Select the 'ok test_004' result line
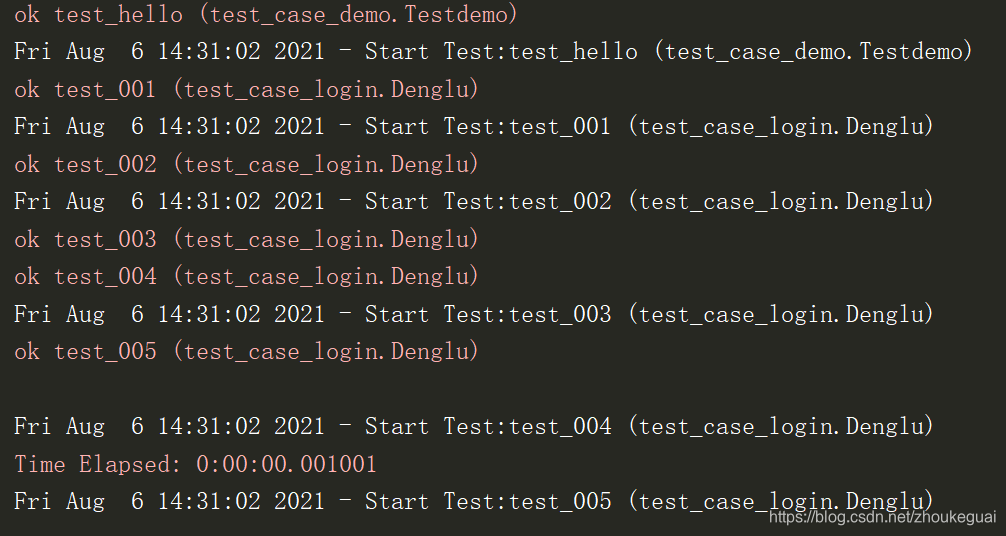Screen dimensions: 1006x536 [246, 276]
